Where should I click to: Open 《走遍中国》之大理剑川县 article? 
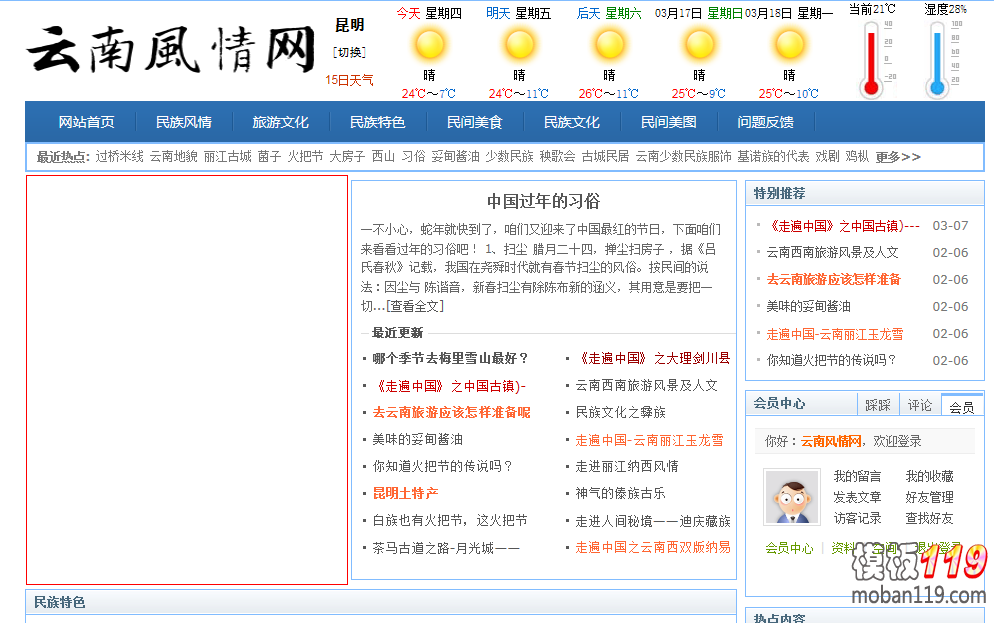pyautogui.click(x=653, y=359)
